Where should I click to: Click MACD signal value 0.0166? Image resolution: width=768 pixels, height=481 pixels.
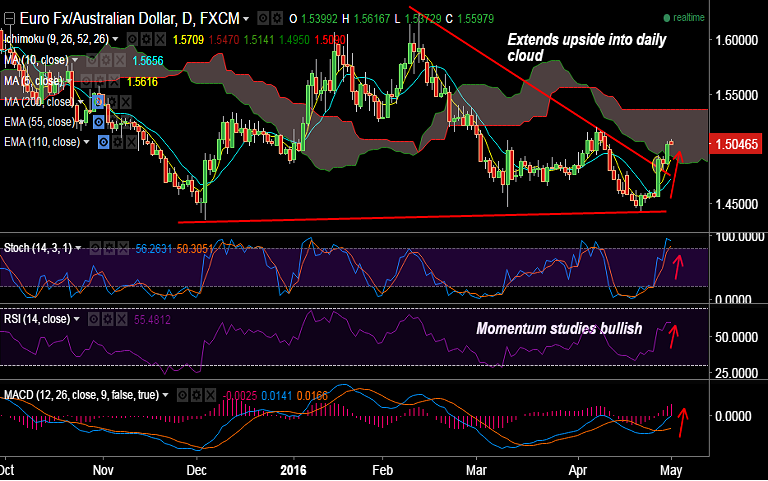coord(312,396)
